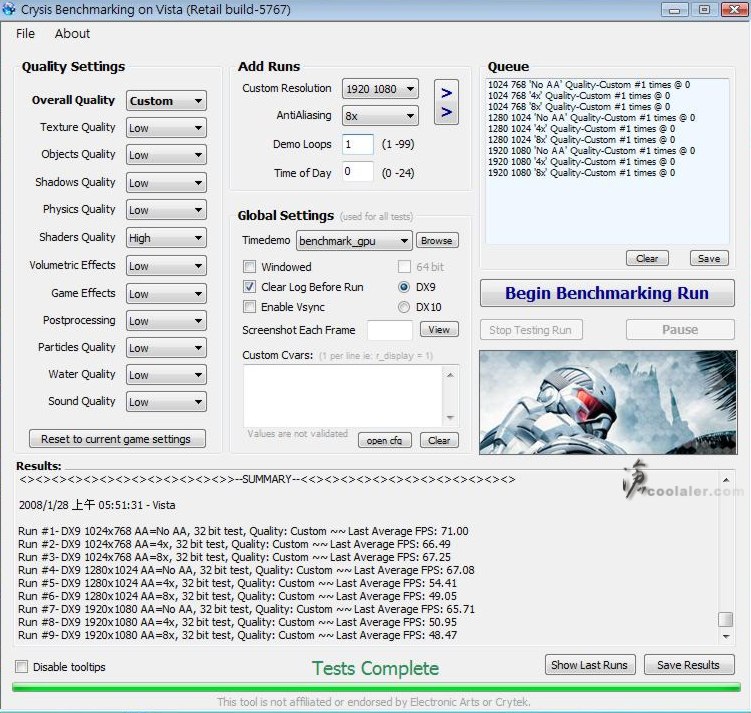This screenshot has width=751, height=713.
Task: Click Save under the Queue list
Action: 709,259
